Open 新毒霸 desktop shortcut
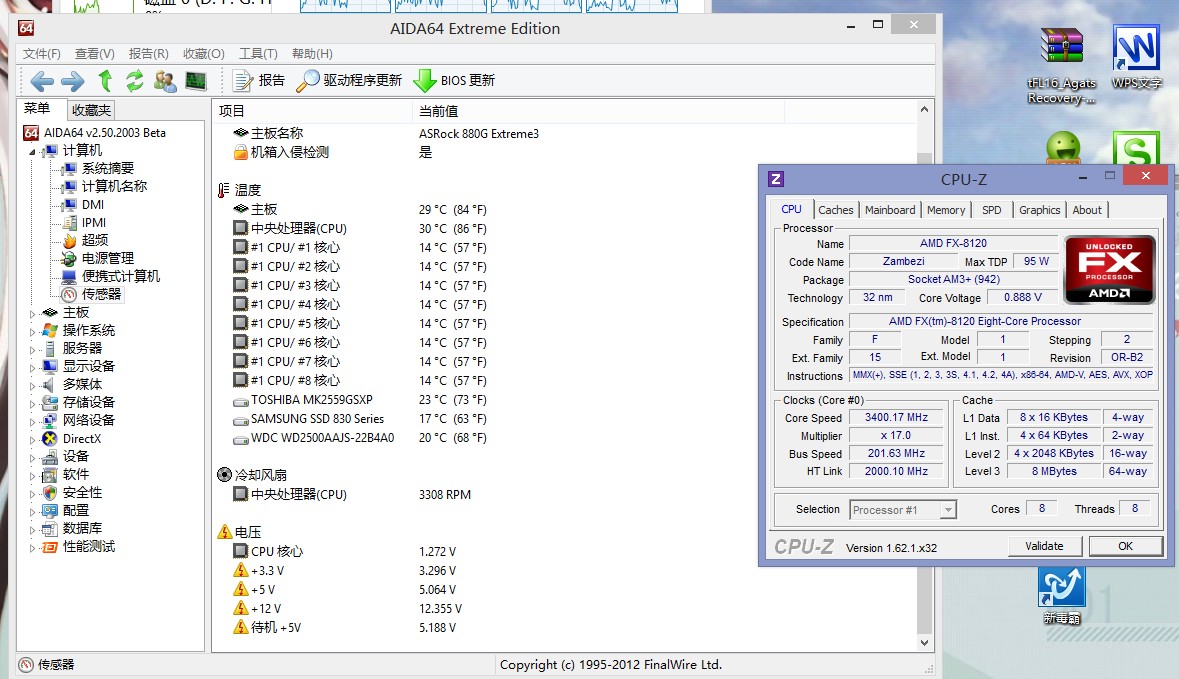 click(1062, 596)
